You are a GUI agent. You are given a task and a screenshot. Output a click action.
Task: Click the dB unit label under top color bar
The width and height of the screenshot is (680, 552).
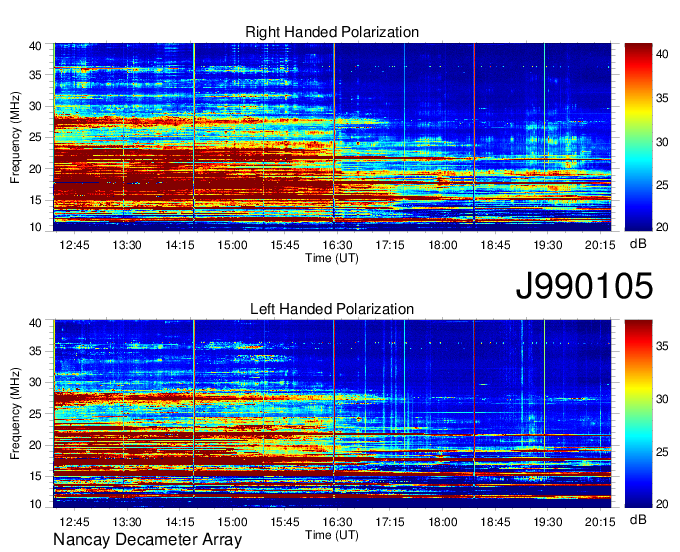(x=638, y=244)
